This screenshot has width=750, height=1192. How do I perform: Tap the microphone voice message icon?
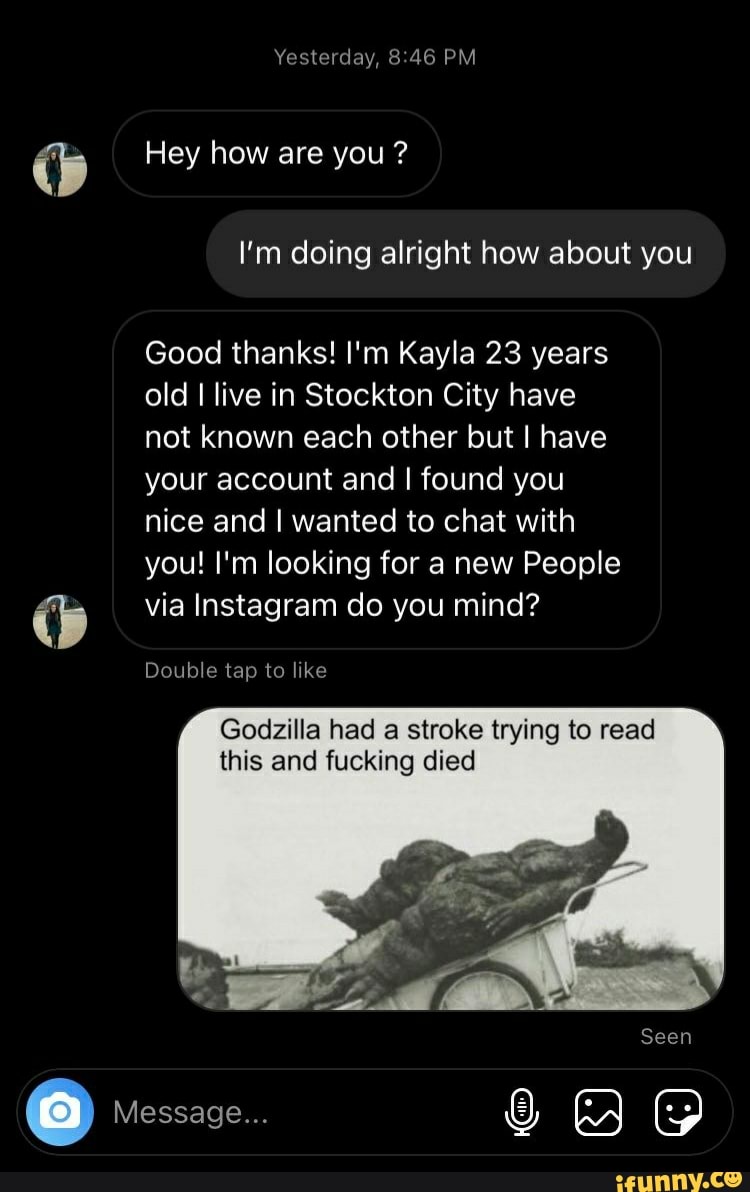(x=521, y=1112)
